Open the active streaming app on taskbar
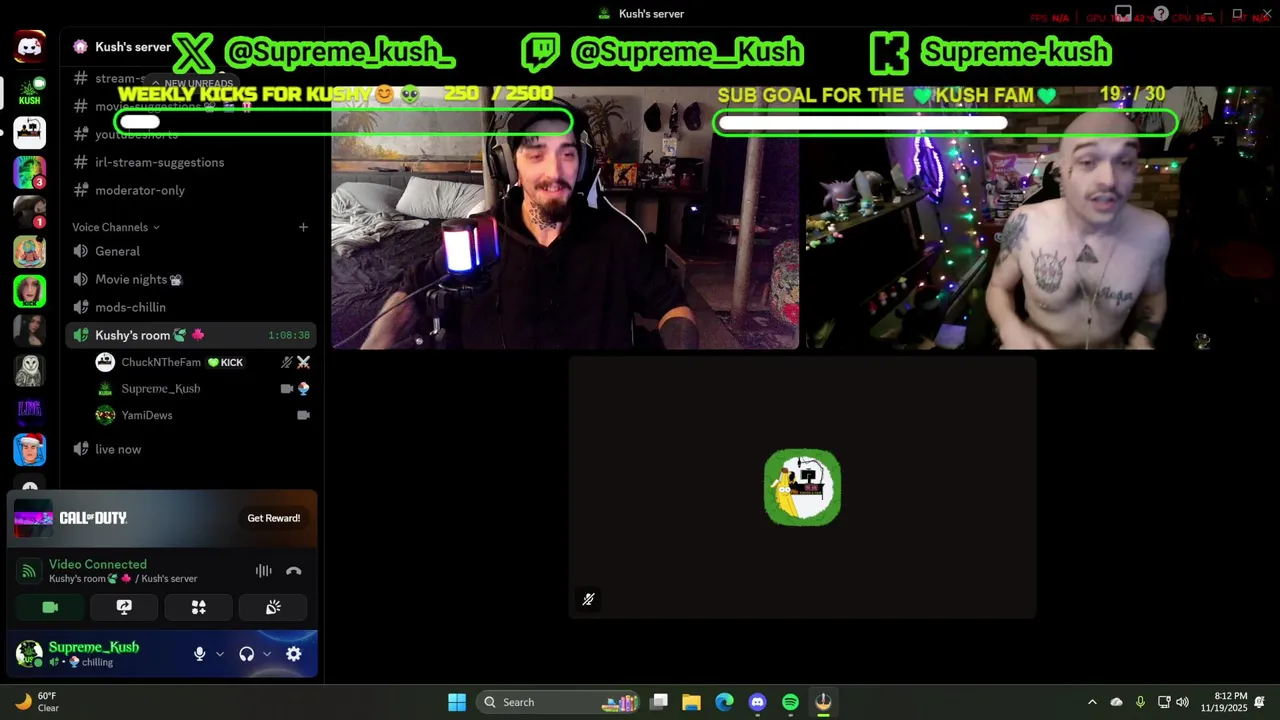The image size is (1280, 720). point(823,702)
